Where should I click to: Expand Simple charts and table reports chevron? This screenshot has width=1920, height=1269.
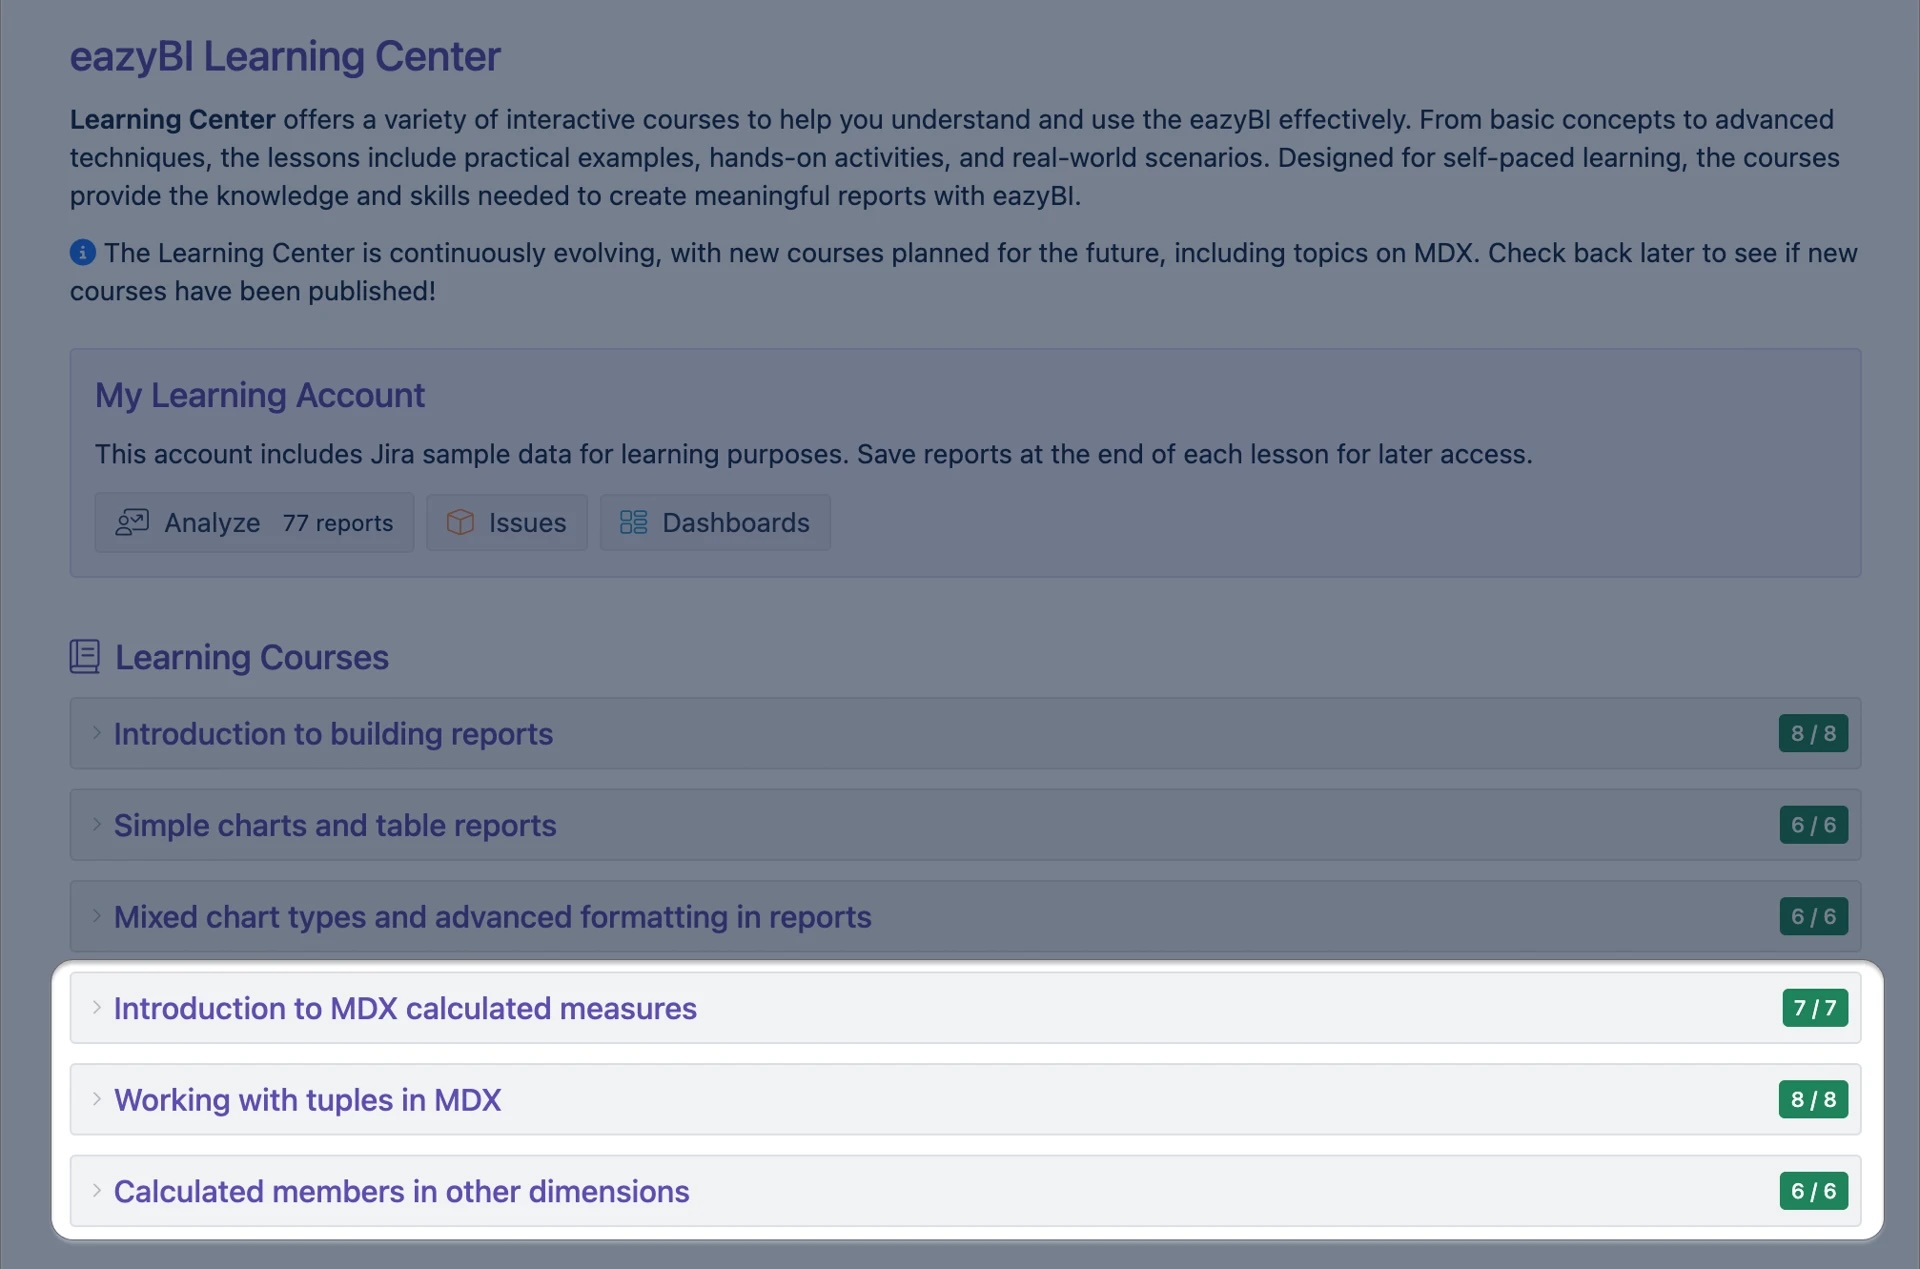click(x=97, y=825)
